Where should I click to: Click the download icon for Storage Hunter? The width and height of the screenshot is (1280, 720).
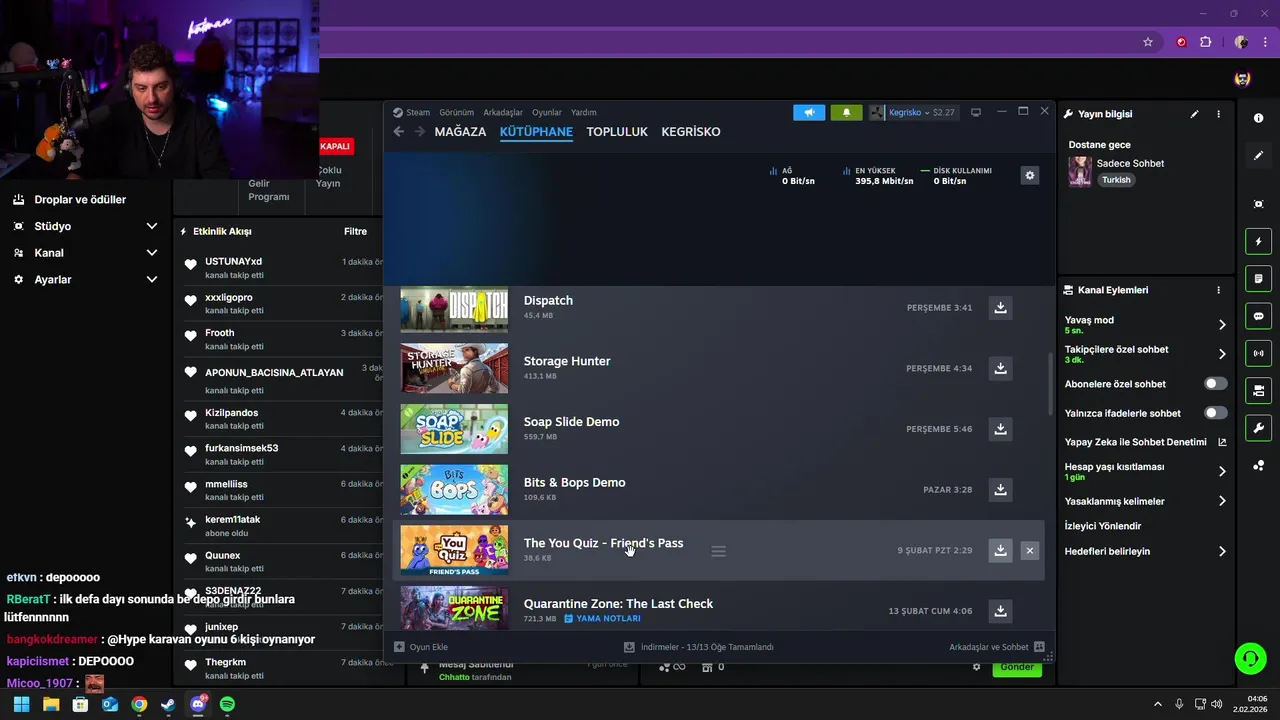[1000, 368]
